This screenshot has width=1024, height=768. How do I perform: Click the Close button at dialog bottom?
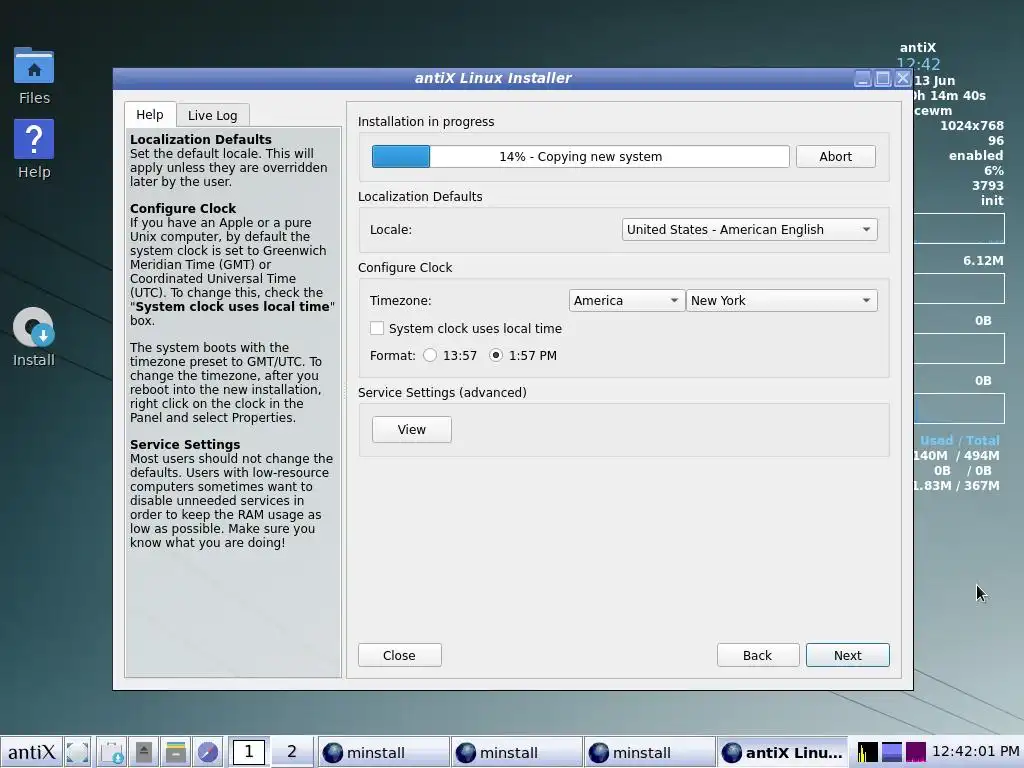pyautogui.click(x=399, y=655)
